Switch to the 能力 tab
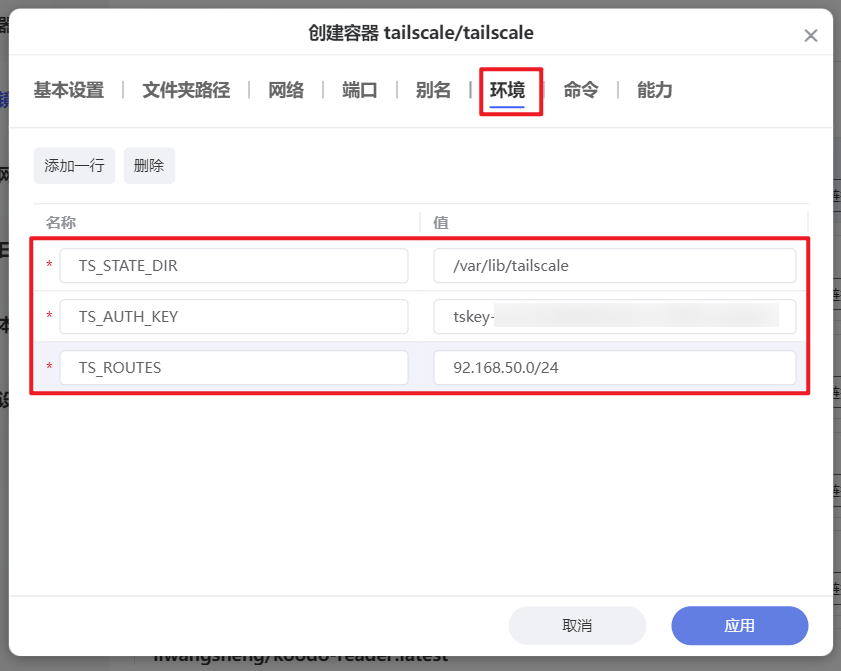The image size is (841, 671). (653, 90)
